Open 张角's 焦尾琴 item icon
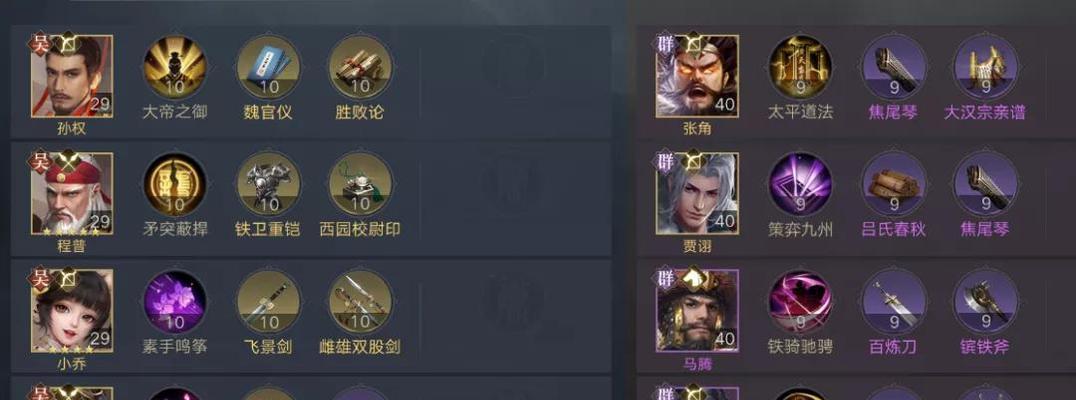Image resolution: width=1076 pixels, height=400 pixels. coord(893,67)
